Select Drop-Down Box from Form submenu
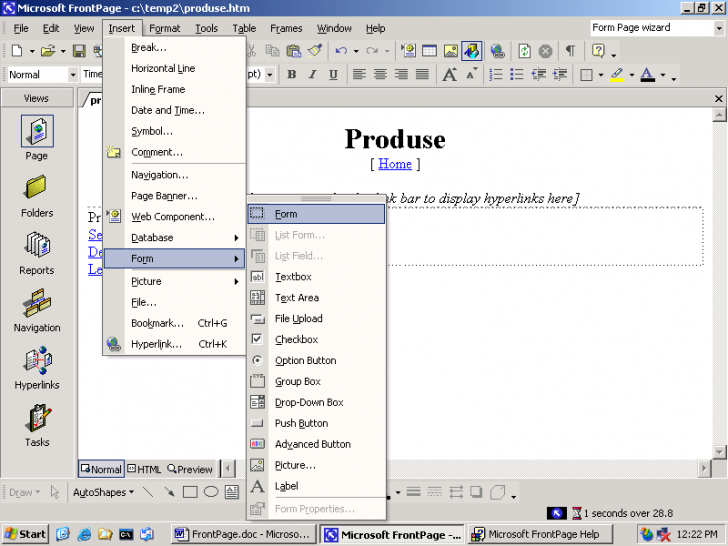 (309, 403)
